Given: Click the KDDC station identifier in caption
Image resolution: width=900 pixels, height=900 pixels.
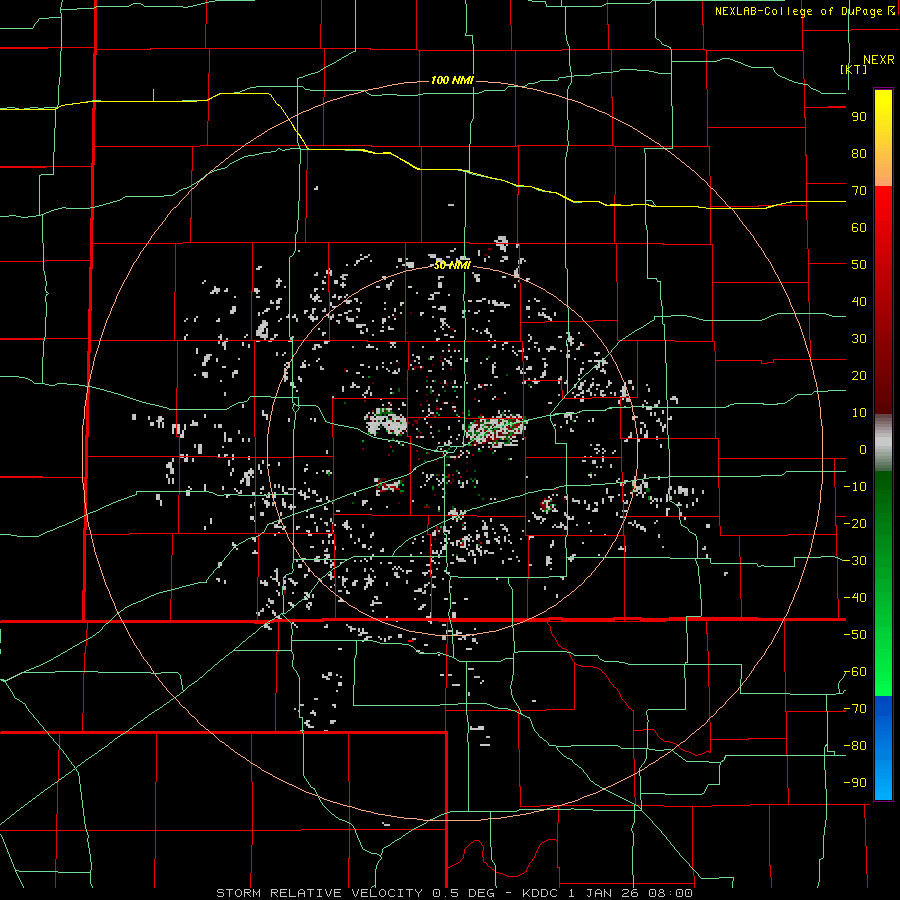Looking at the screenshot, I should coord(542,893).
